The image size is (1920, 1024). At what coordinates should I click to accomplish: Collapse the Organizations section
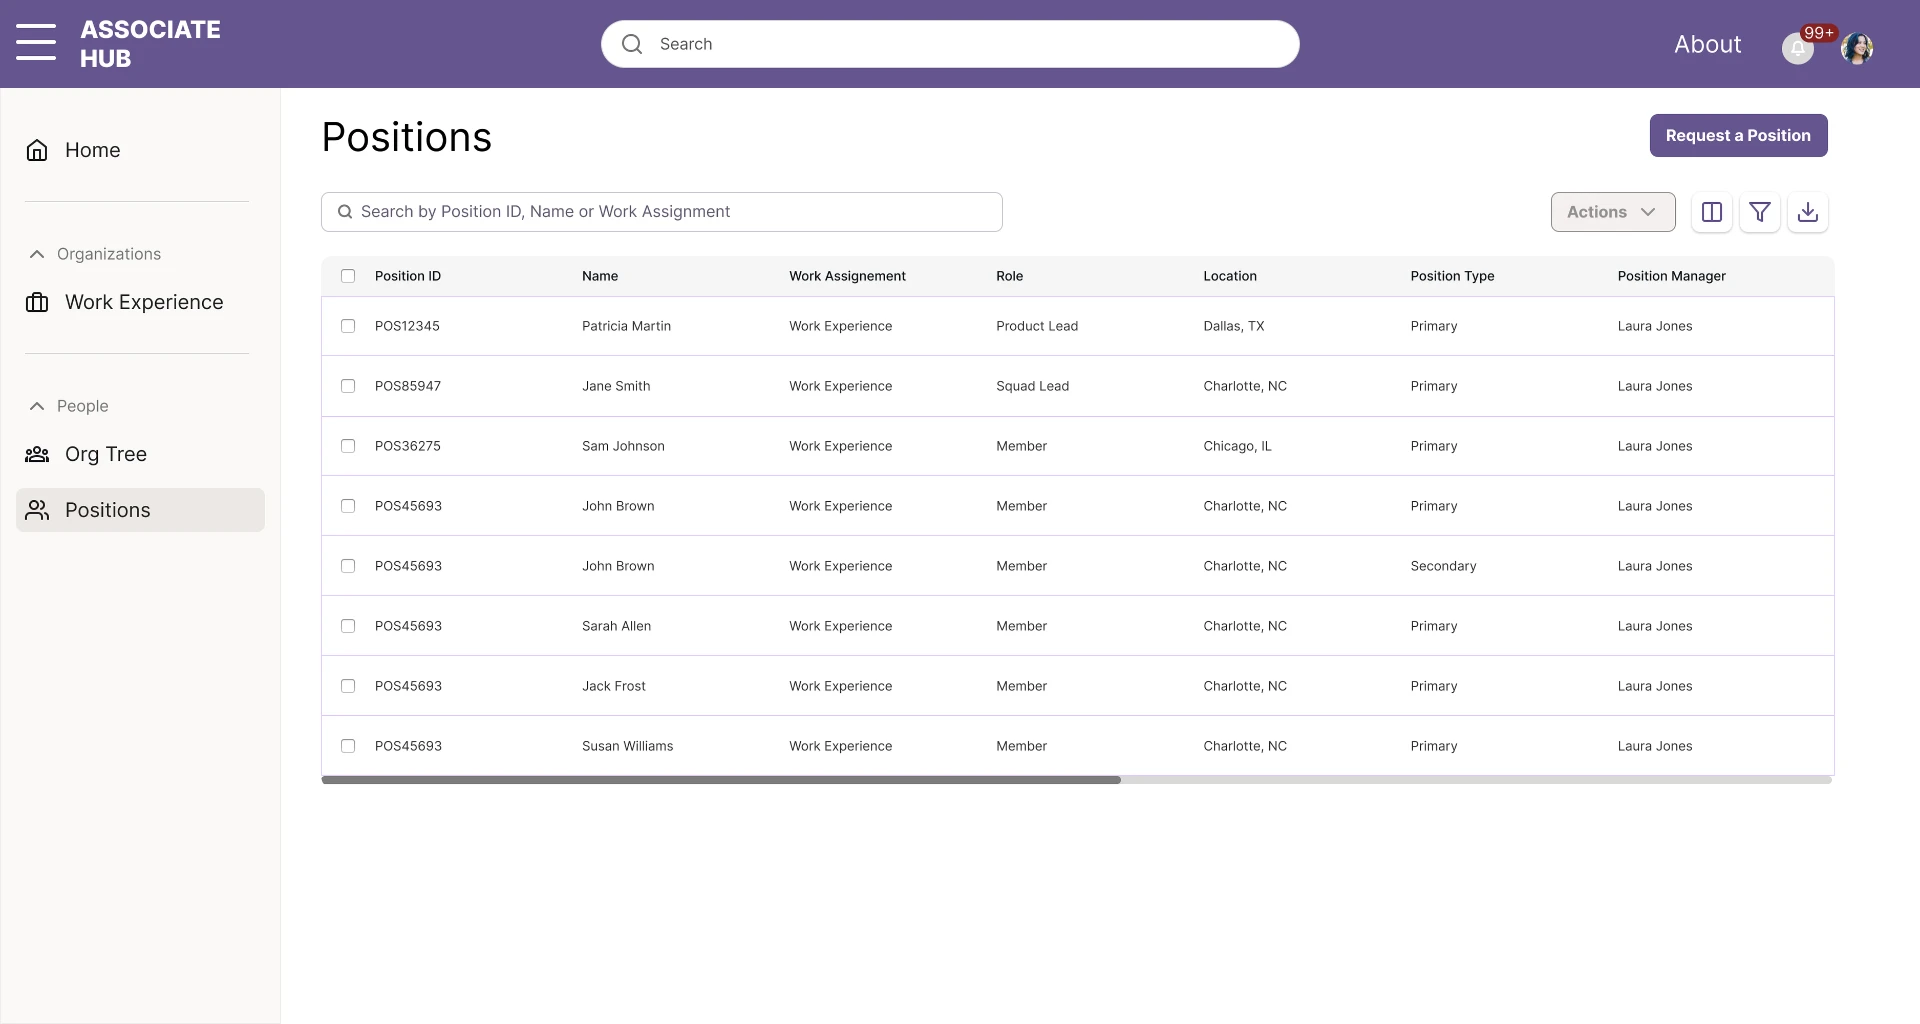tap(37, 254)
